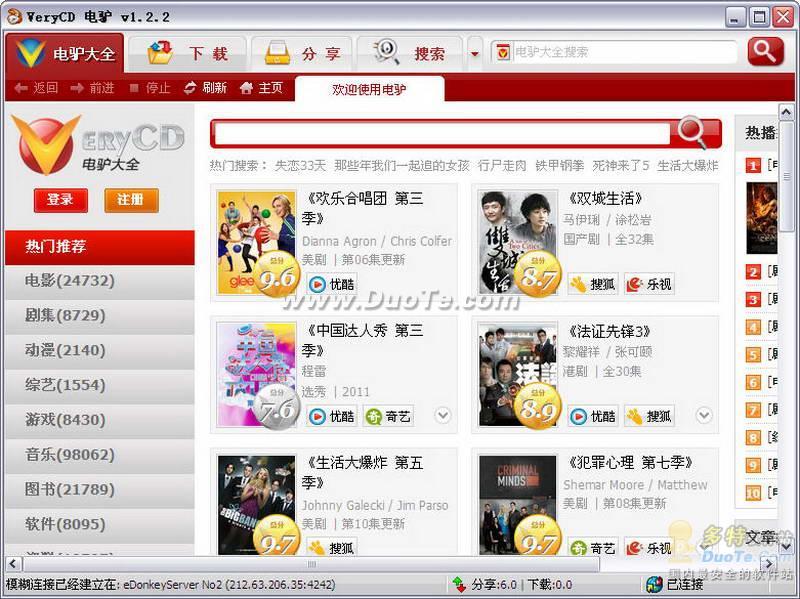Select the 欢迎使用电驴 page tab
This screenshot has width=800, height=599.
(369, 89)
